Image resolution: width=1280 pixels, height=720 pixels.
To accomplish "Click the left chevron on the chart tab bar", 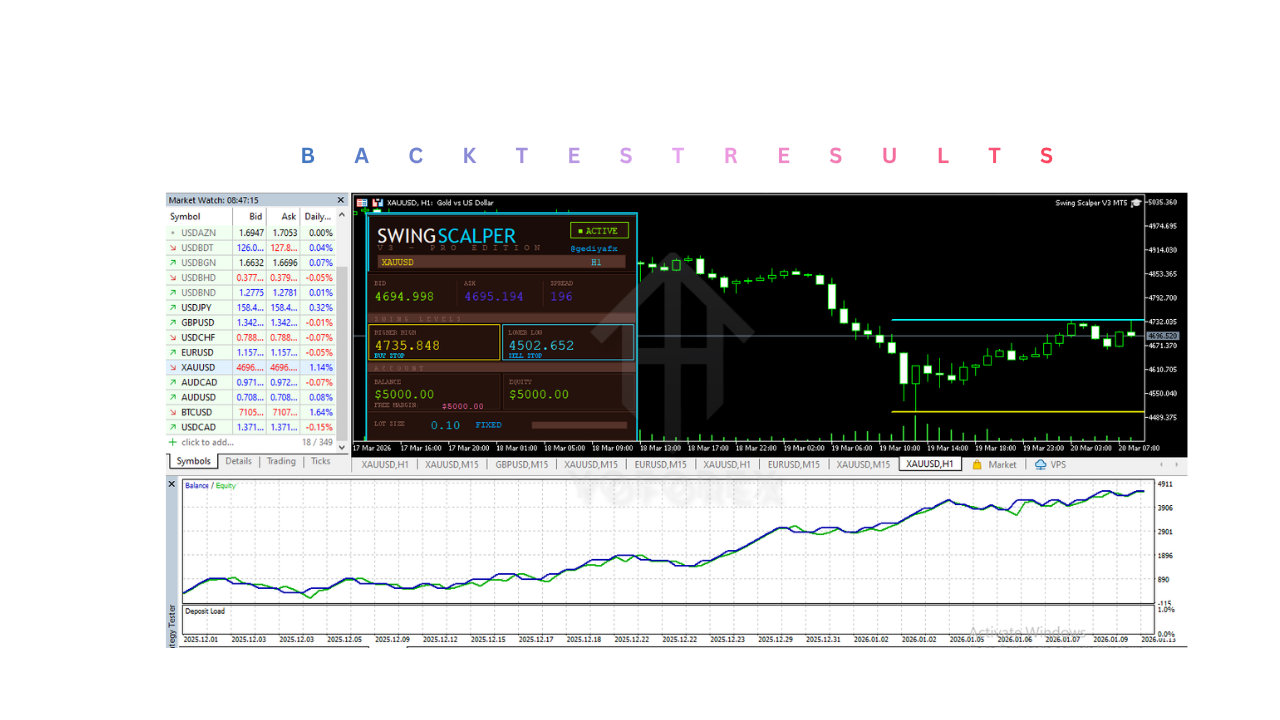I will click(x=1160, y=464).
